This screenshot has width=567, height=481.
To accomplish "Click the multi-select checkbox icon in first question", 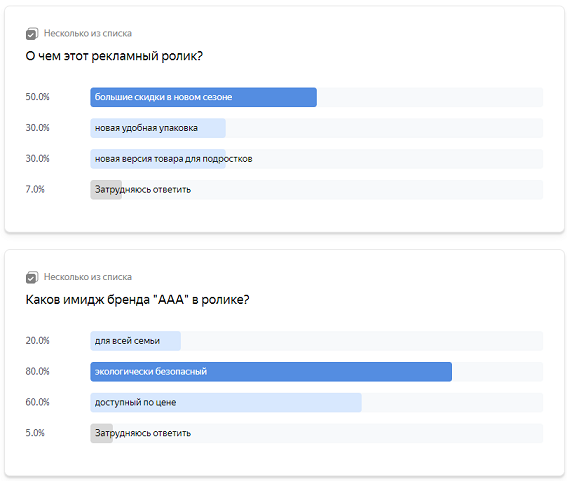I will point(32,34).
